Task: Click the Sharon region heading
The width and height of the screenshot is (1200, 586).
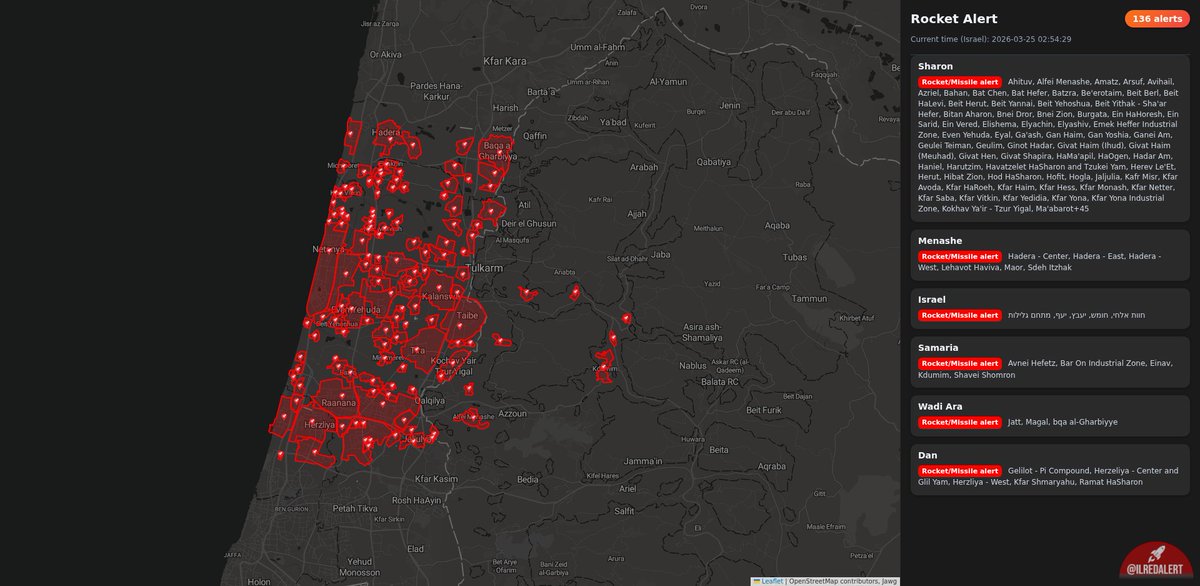Action: point(935,66)
